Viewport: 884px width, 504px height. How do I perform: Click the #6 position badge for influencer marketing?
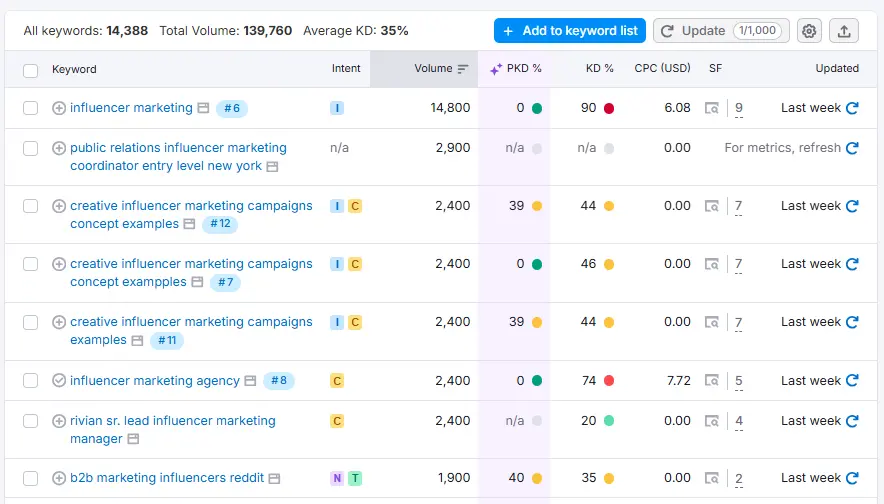coord(232,108)
